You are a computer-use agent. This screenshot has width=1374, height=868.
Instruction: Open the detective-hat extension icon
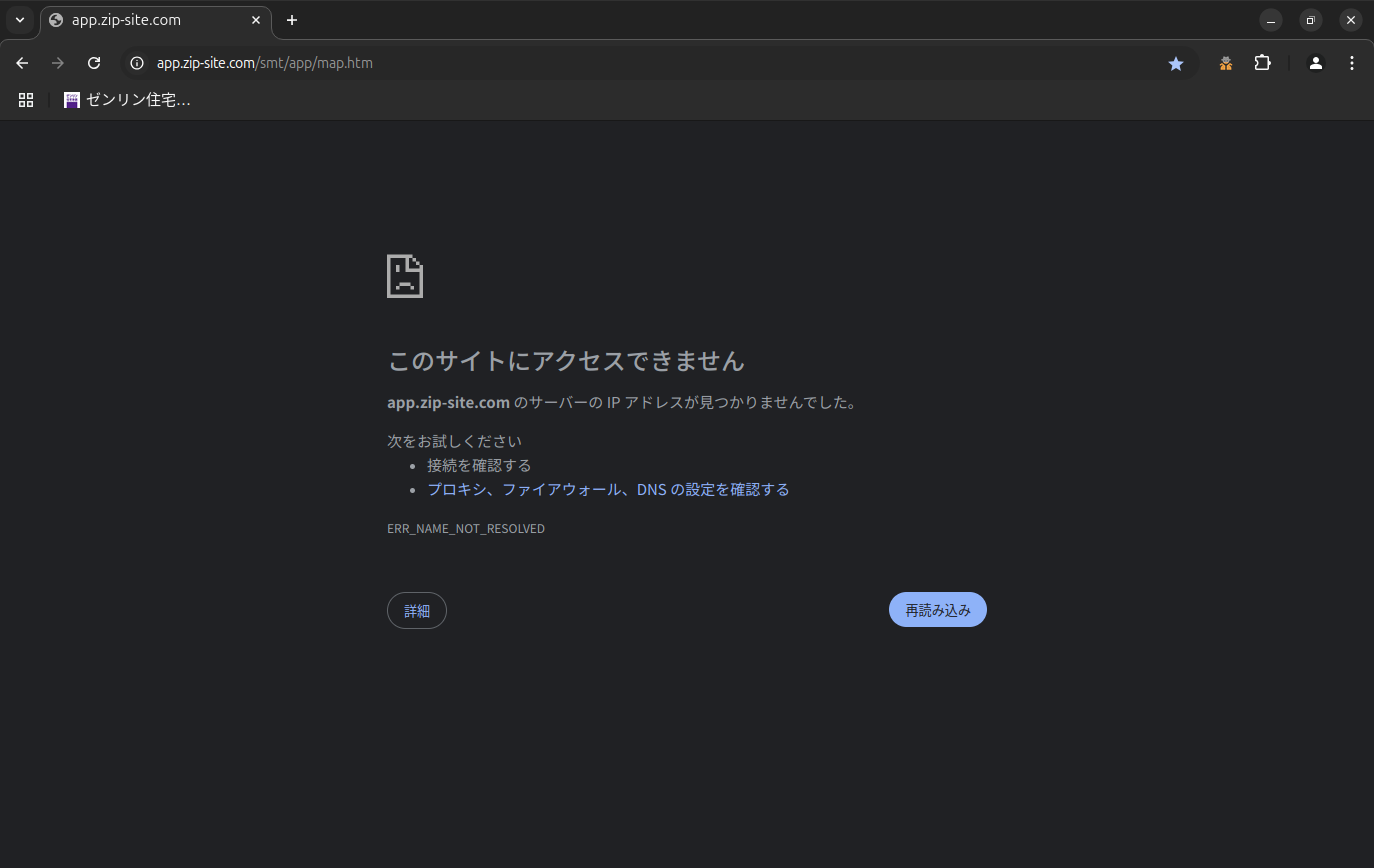pyautogui.click(x=1226, y=63)
